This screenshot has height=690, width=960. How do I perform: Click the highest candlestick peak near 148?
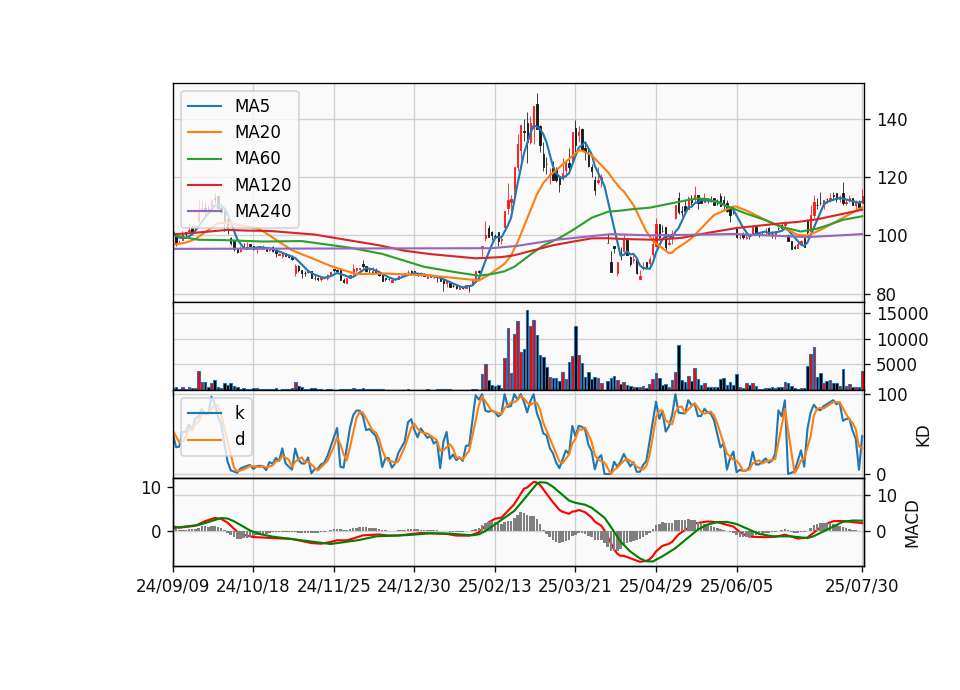pos(538,110)
